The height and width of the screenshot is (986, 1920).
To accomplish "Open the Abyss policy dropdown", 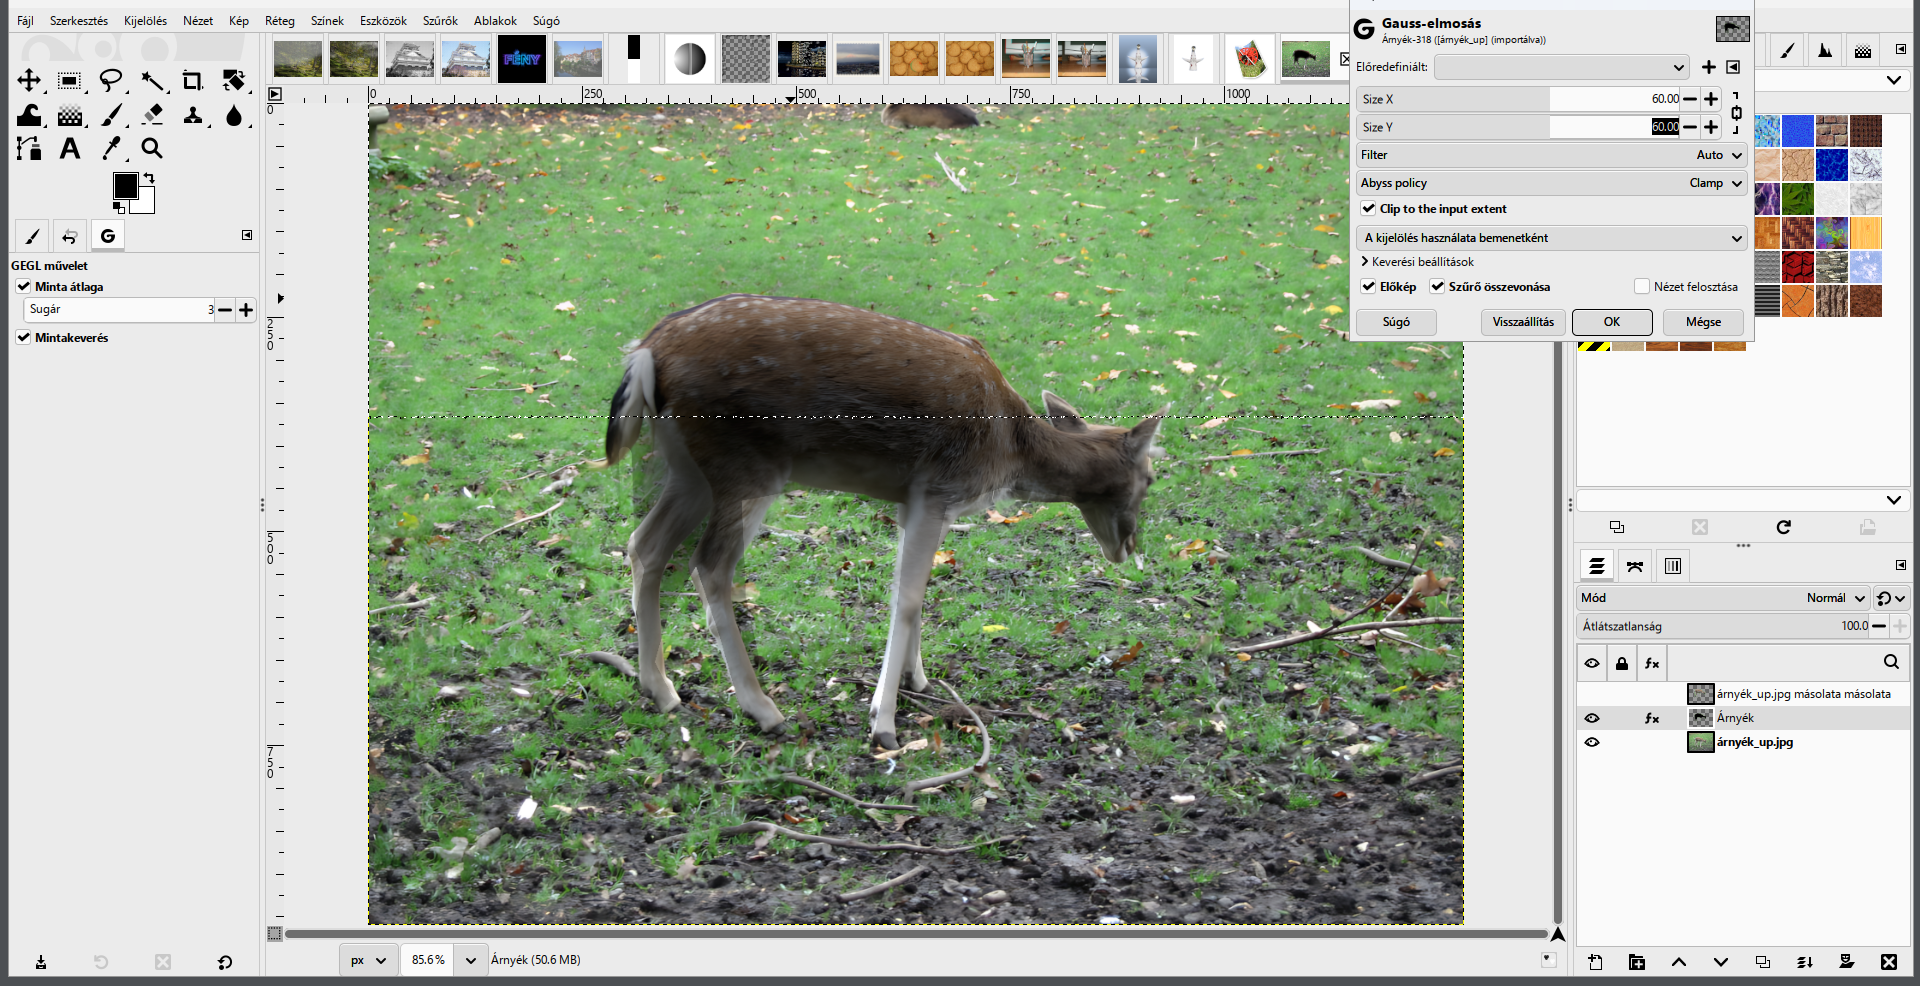I will (1552, 183).
